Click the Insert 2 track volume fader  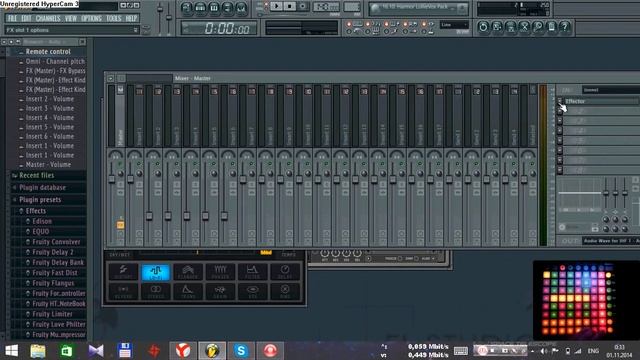[x=149, y=216]
